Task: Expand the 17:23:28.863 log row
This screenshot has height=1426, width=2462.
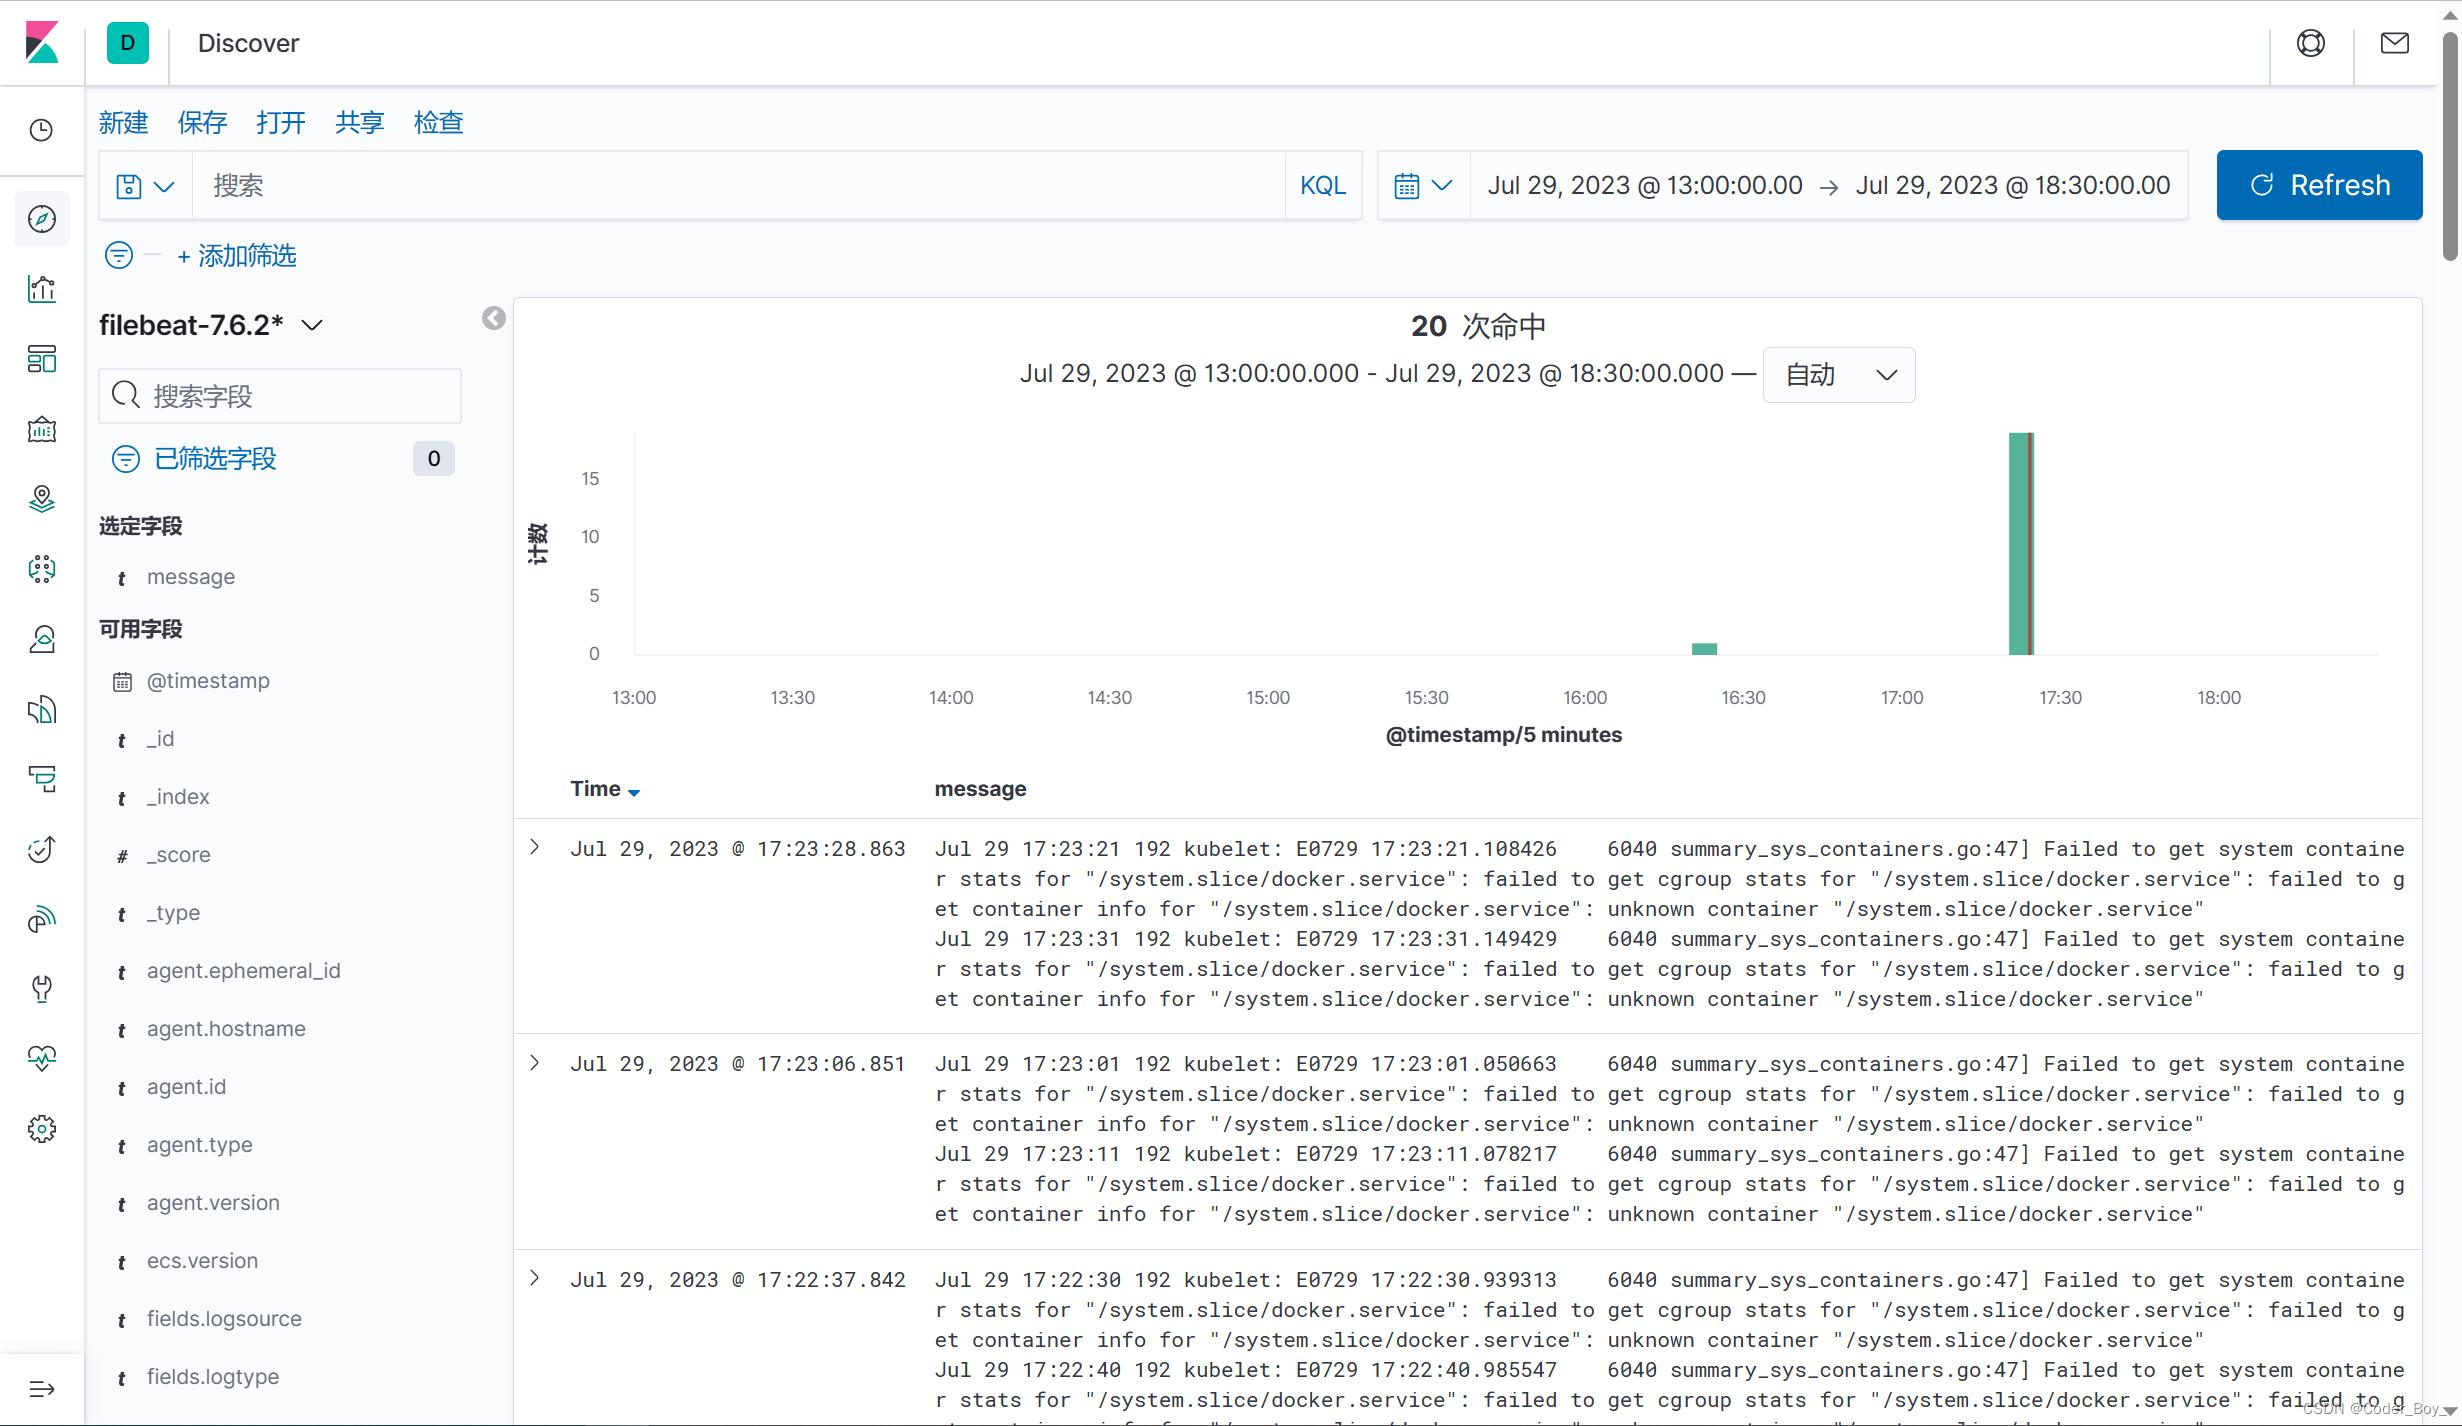Action: click(535, 848)
